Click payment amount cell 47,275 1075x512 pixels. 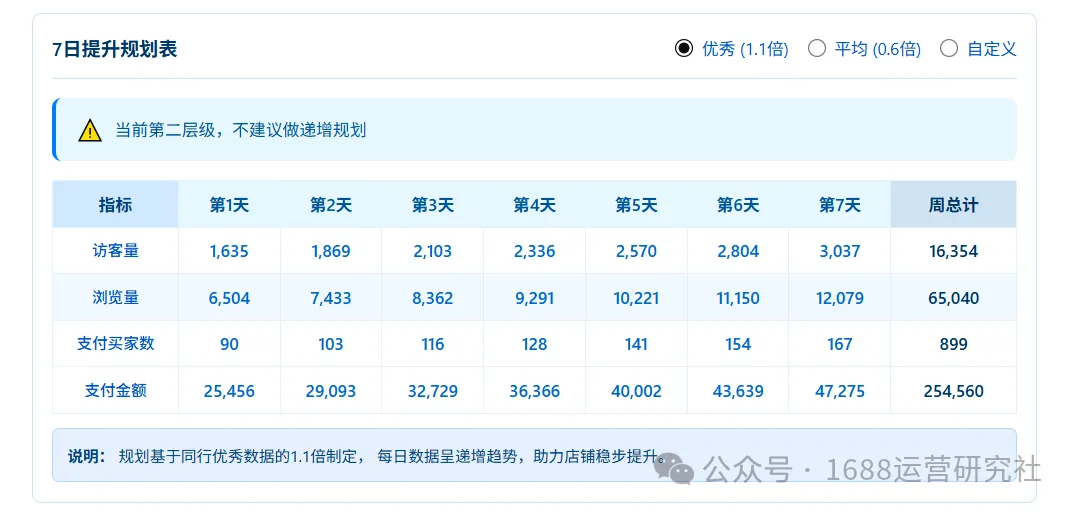coord(840,391)
